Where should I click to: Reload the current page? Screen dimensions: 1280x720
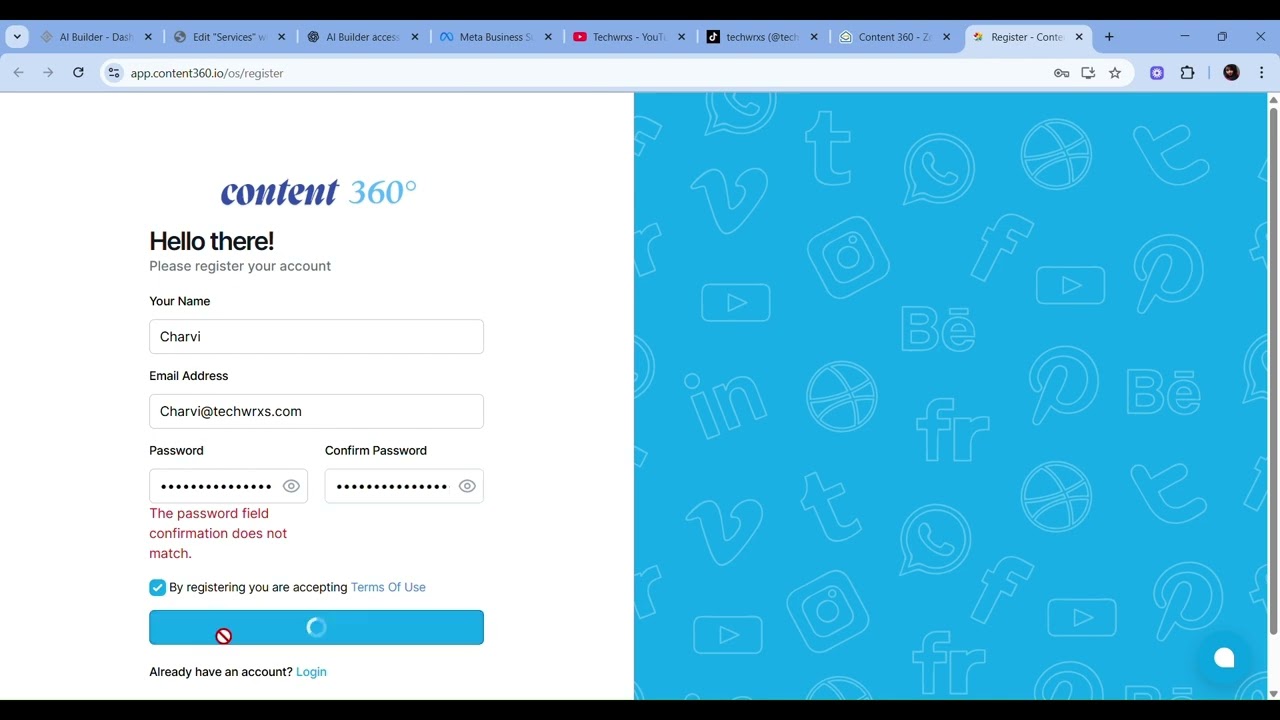click(78, 73)
